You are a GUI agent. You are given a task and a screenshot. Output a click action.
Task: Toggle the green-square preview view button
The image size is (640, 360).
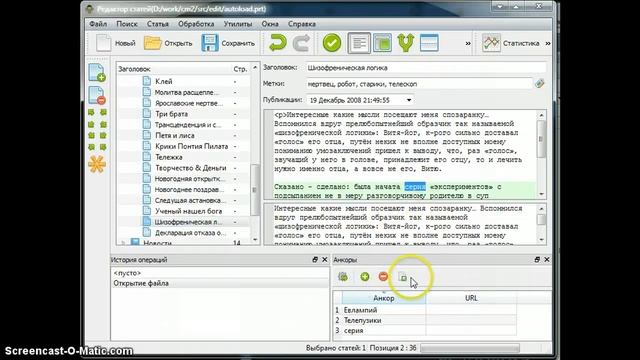[382, 43]
